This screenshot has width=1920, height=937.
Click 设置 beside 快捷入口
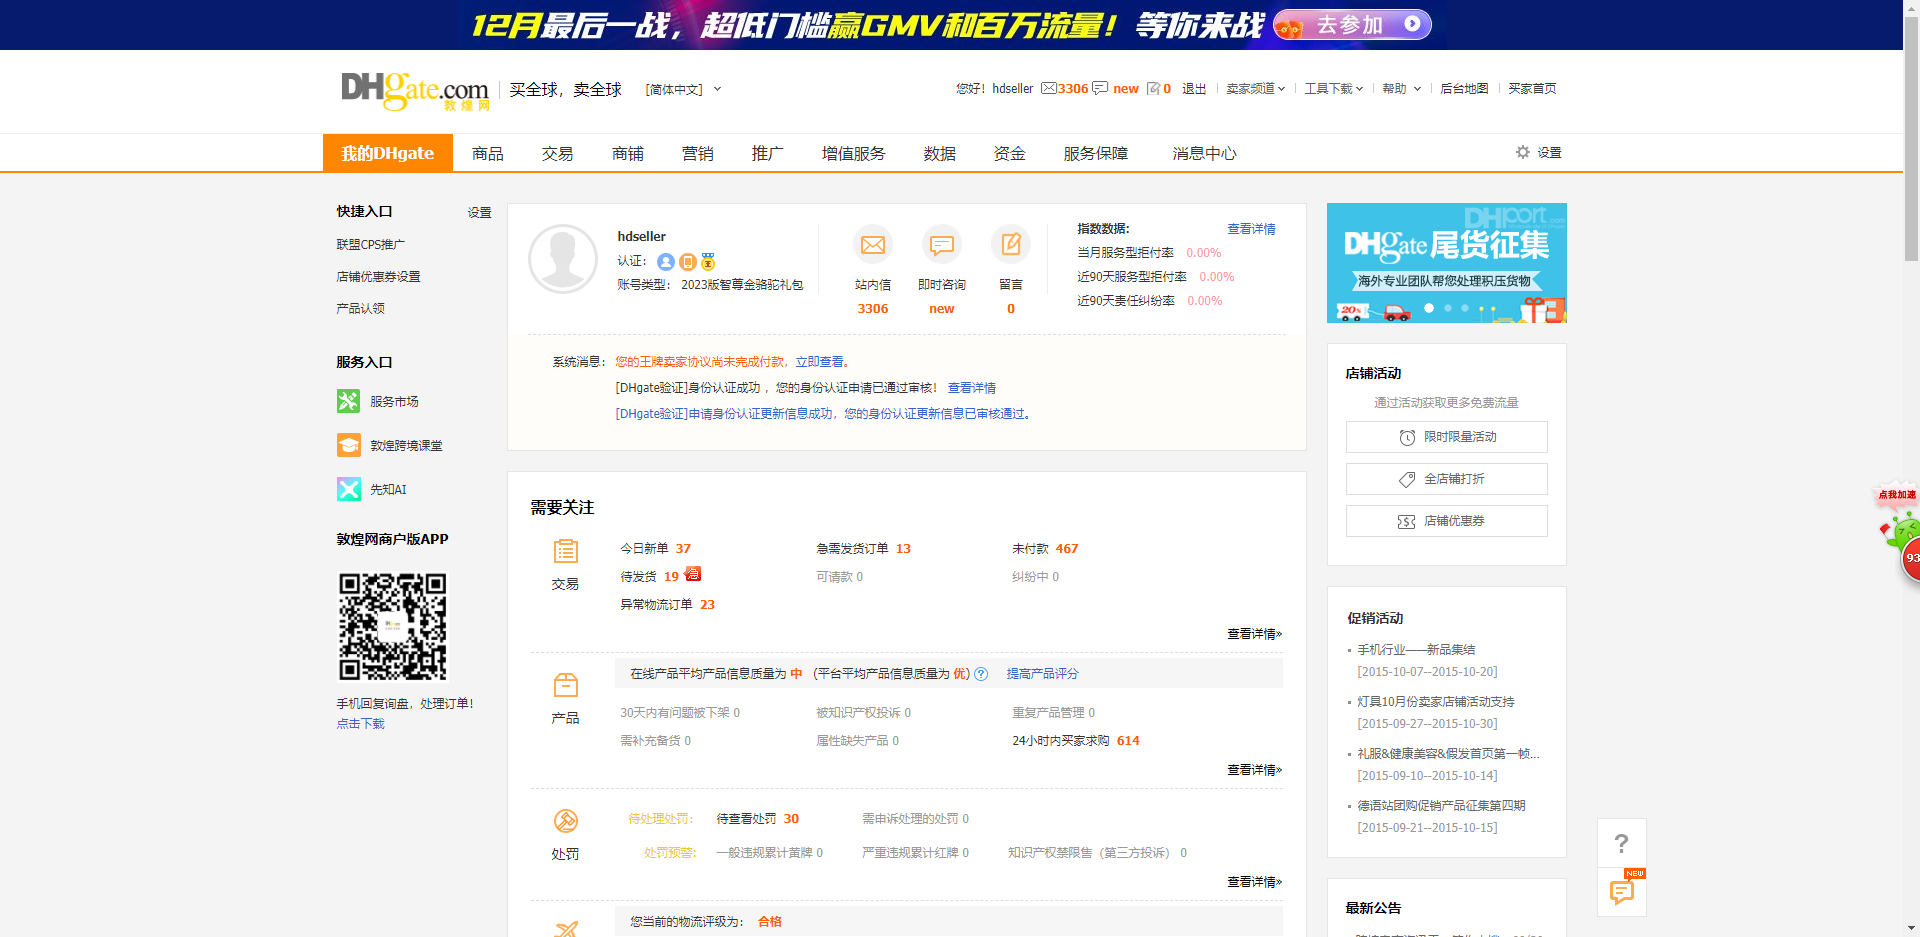tap(479, 212)
